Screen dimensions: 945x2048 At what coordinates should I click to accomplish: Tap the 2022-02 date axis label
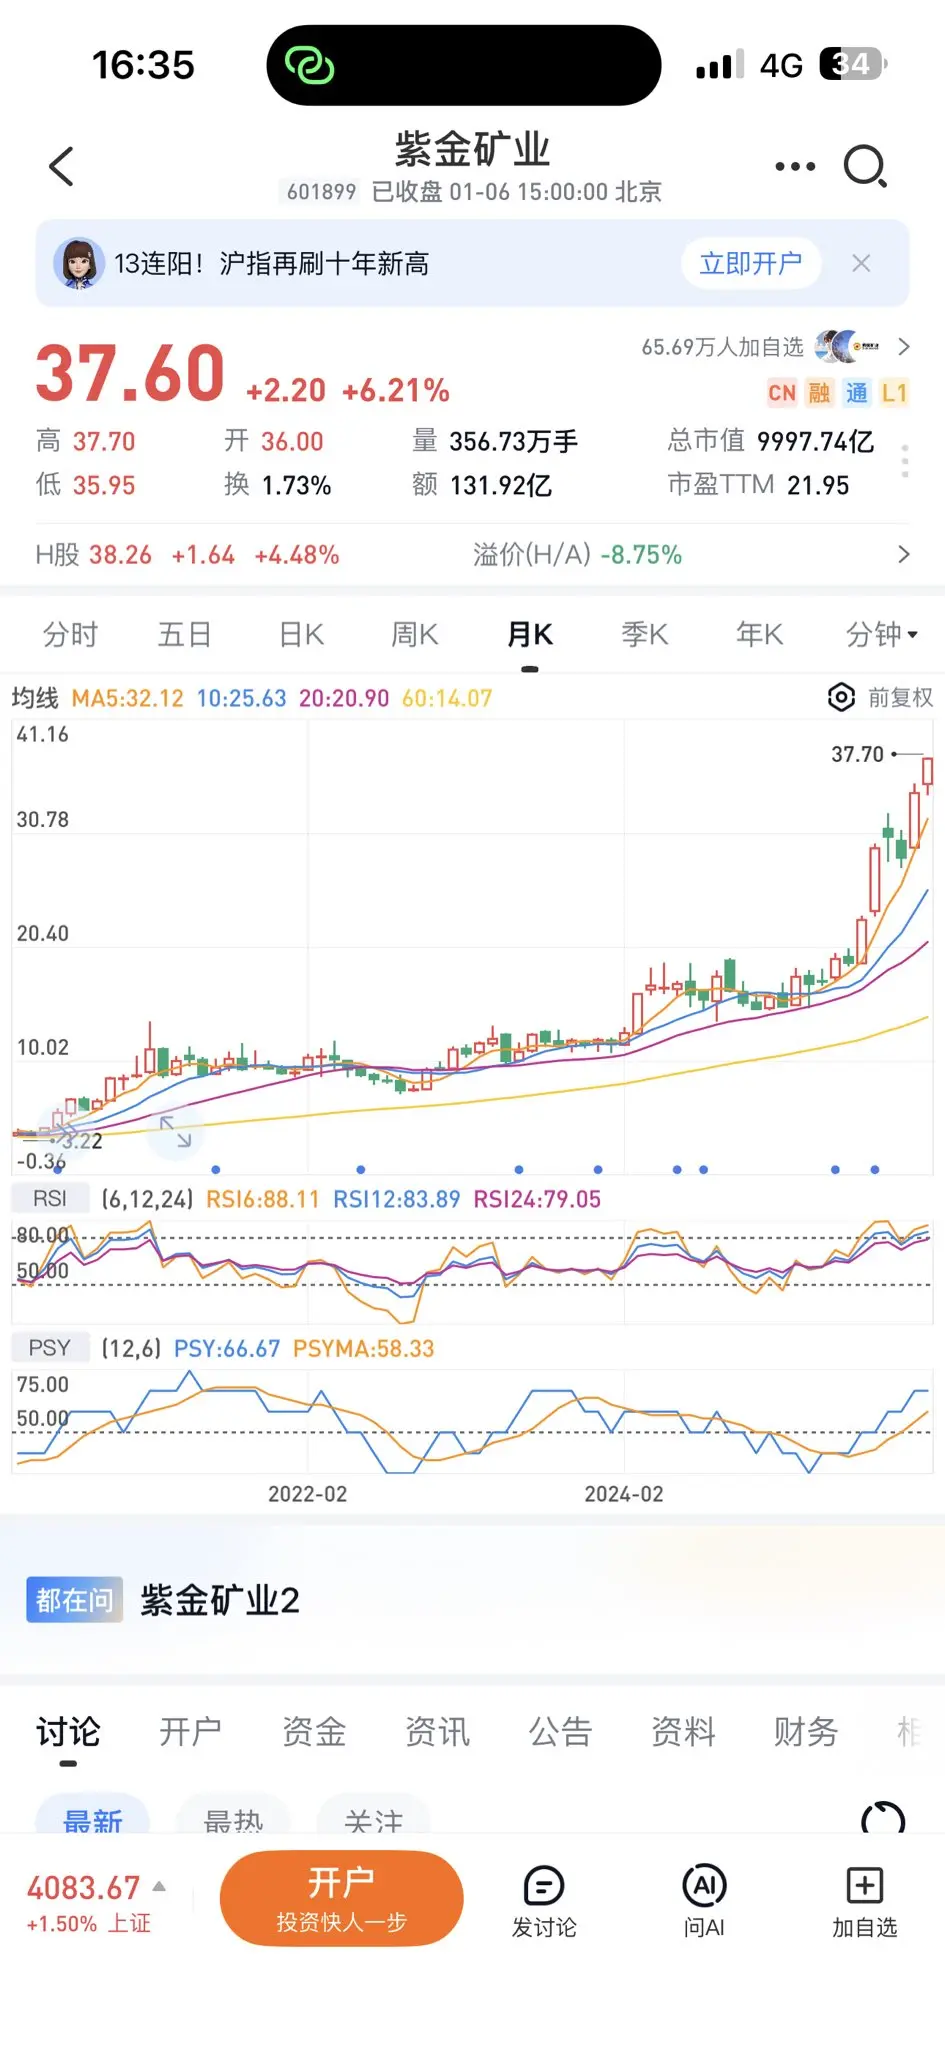307,1494
